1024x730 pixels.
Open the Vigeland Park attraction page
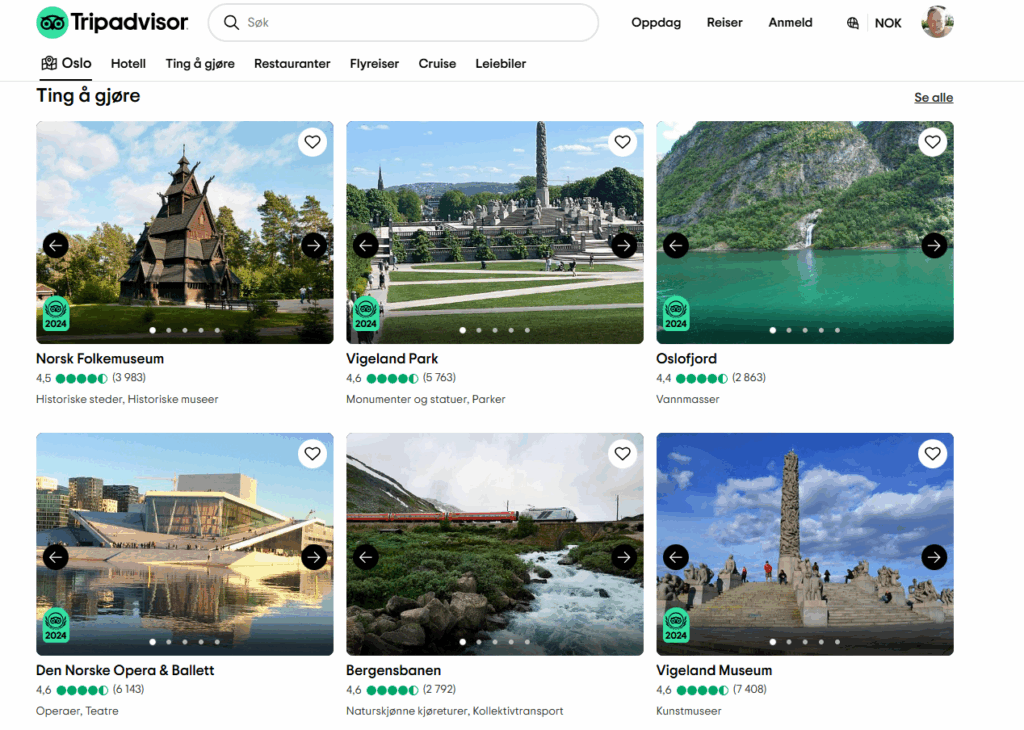(393, 358)
